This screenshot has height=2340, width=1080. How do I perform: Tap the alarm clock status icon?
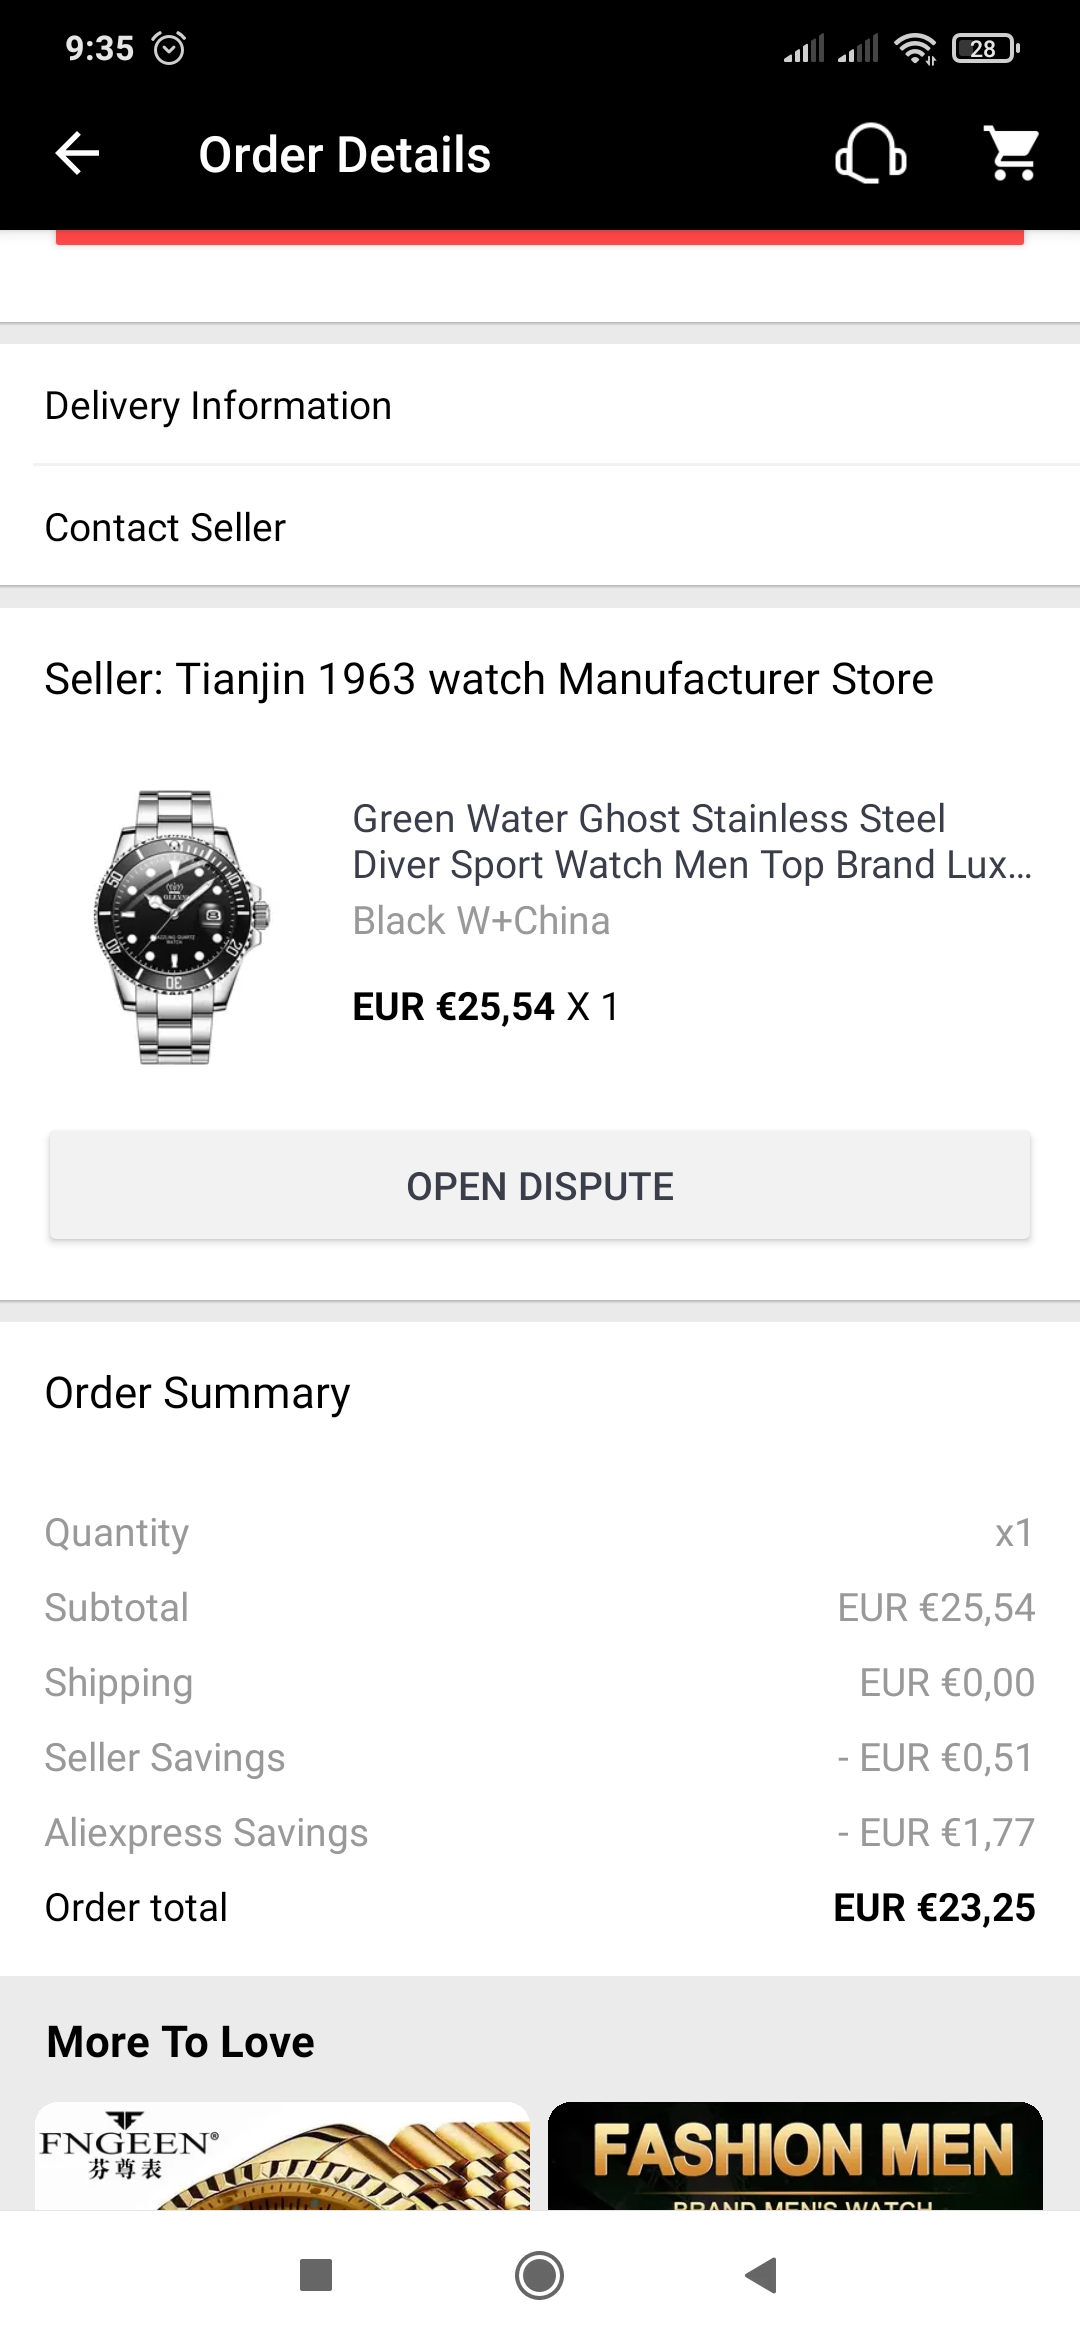click(169, 48)
